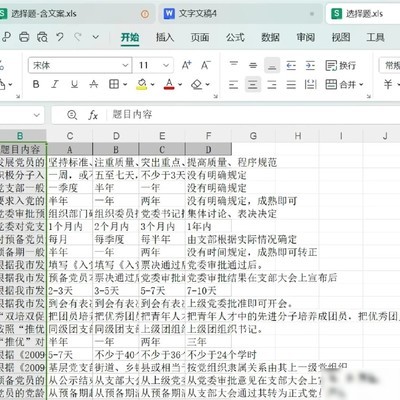This screenshot has width=400, height=400.
Task: Apply the yellow fill color
Action: click(x=142, y=84)
